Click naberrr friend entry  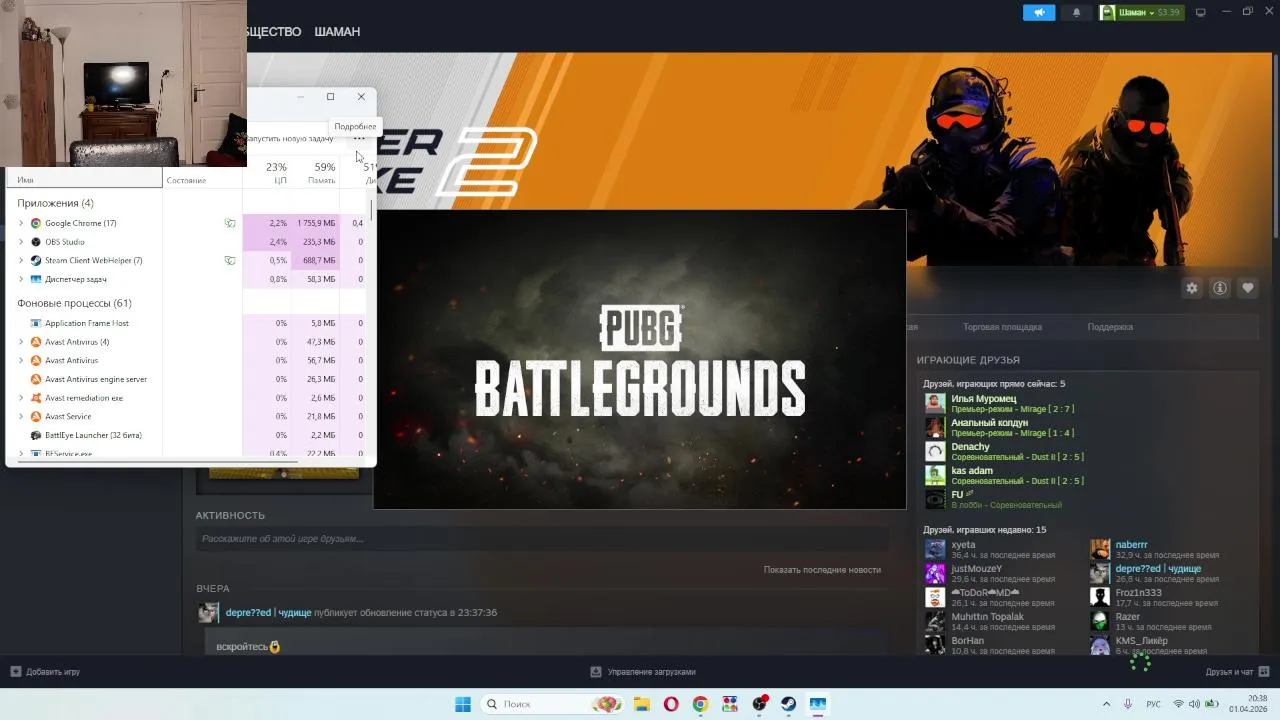coord(1155,549)
